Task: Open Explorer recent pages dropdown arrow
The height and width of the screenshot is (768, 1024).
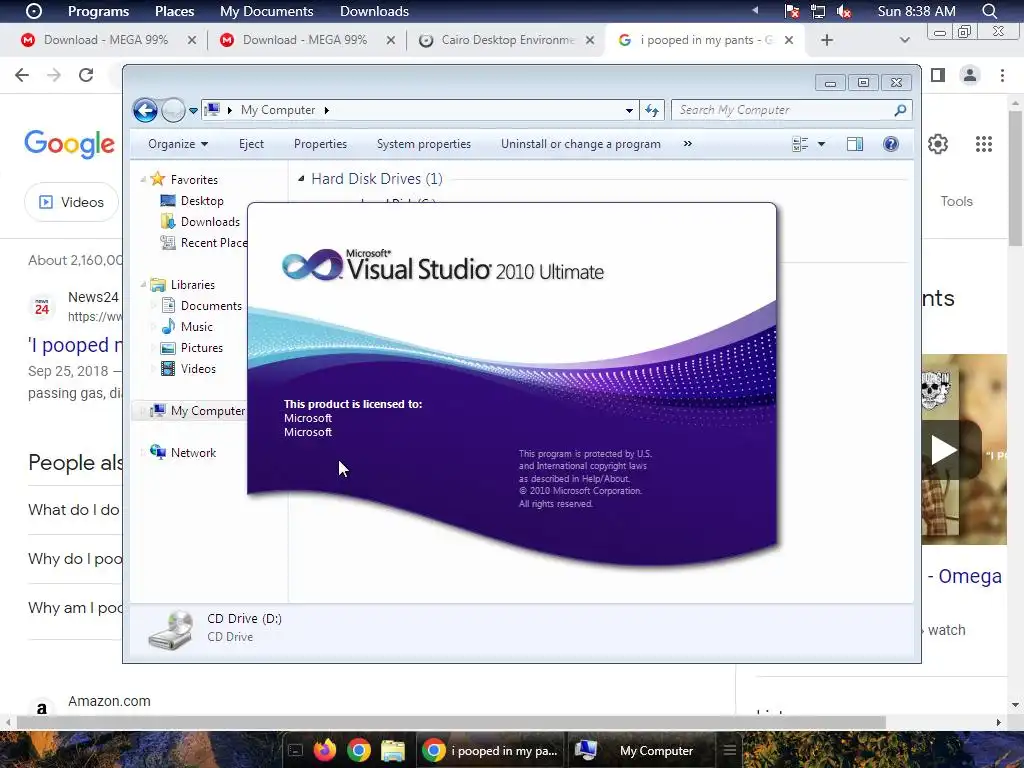Action: [x=193, y=111]
